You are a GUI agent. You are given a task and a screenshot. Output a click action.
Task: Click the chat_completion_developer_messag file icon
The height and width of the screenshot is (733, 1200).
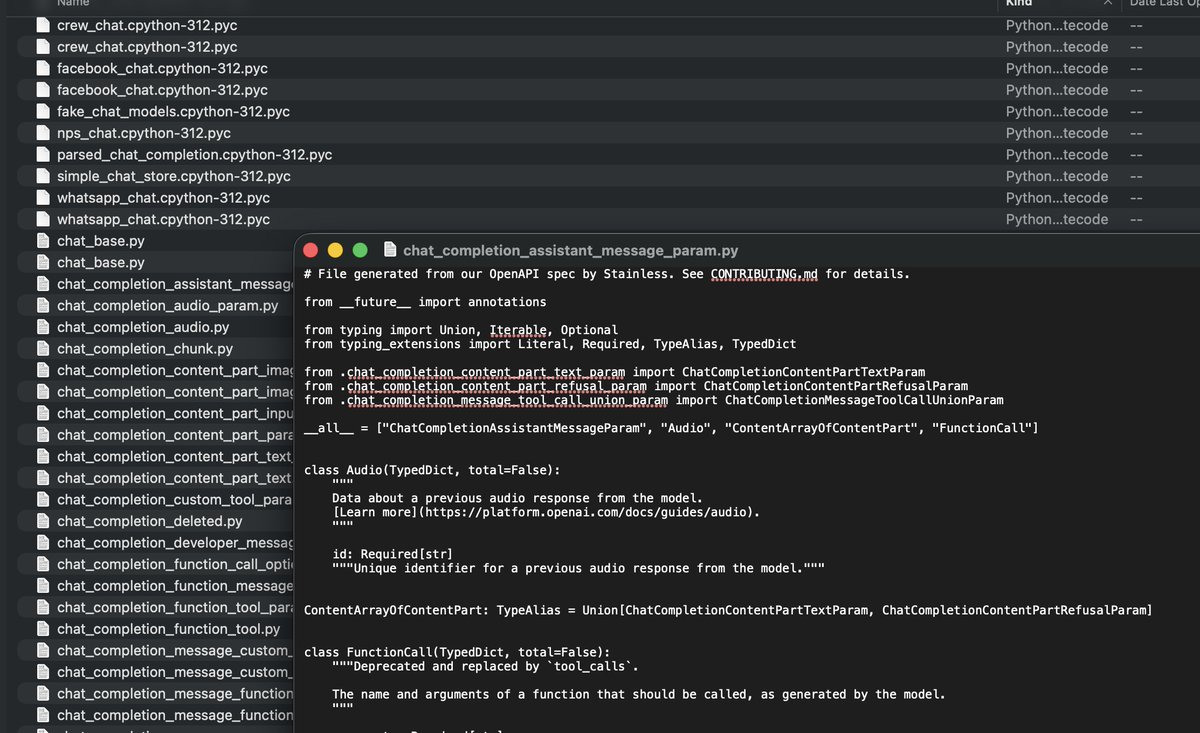[x=43, y=543]
